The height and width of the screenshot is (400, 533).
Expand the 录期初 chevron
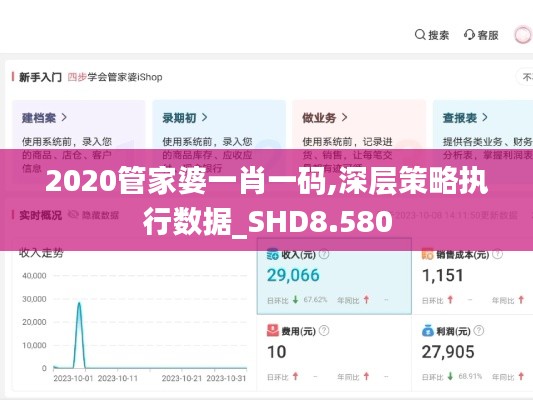click(205, 118)
